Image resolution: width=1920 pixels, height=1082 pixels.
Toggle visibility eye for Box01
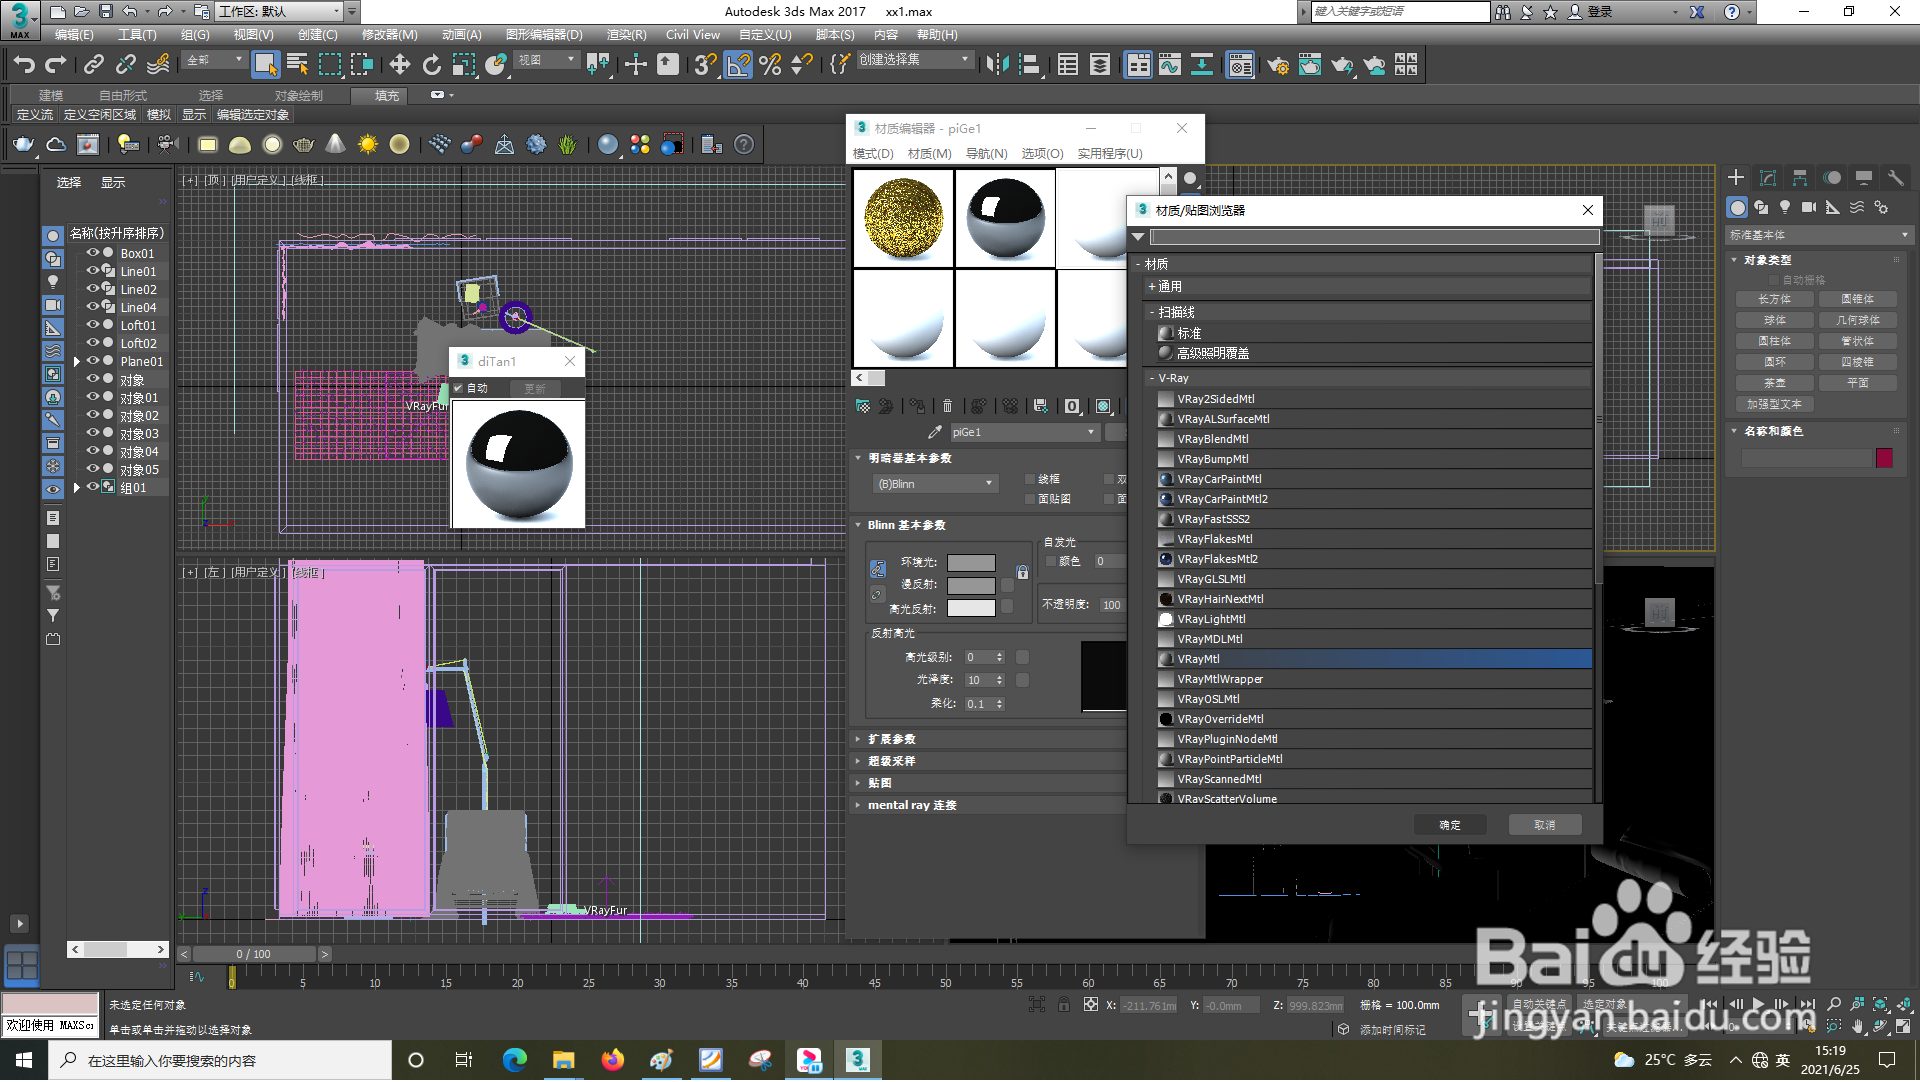point(92,254)
